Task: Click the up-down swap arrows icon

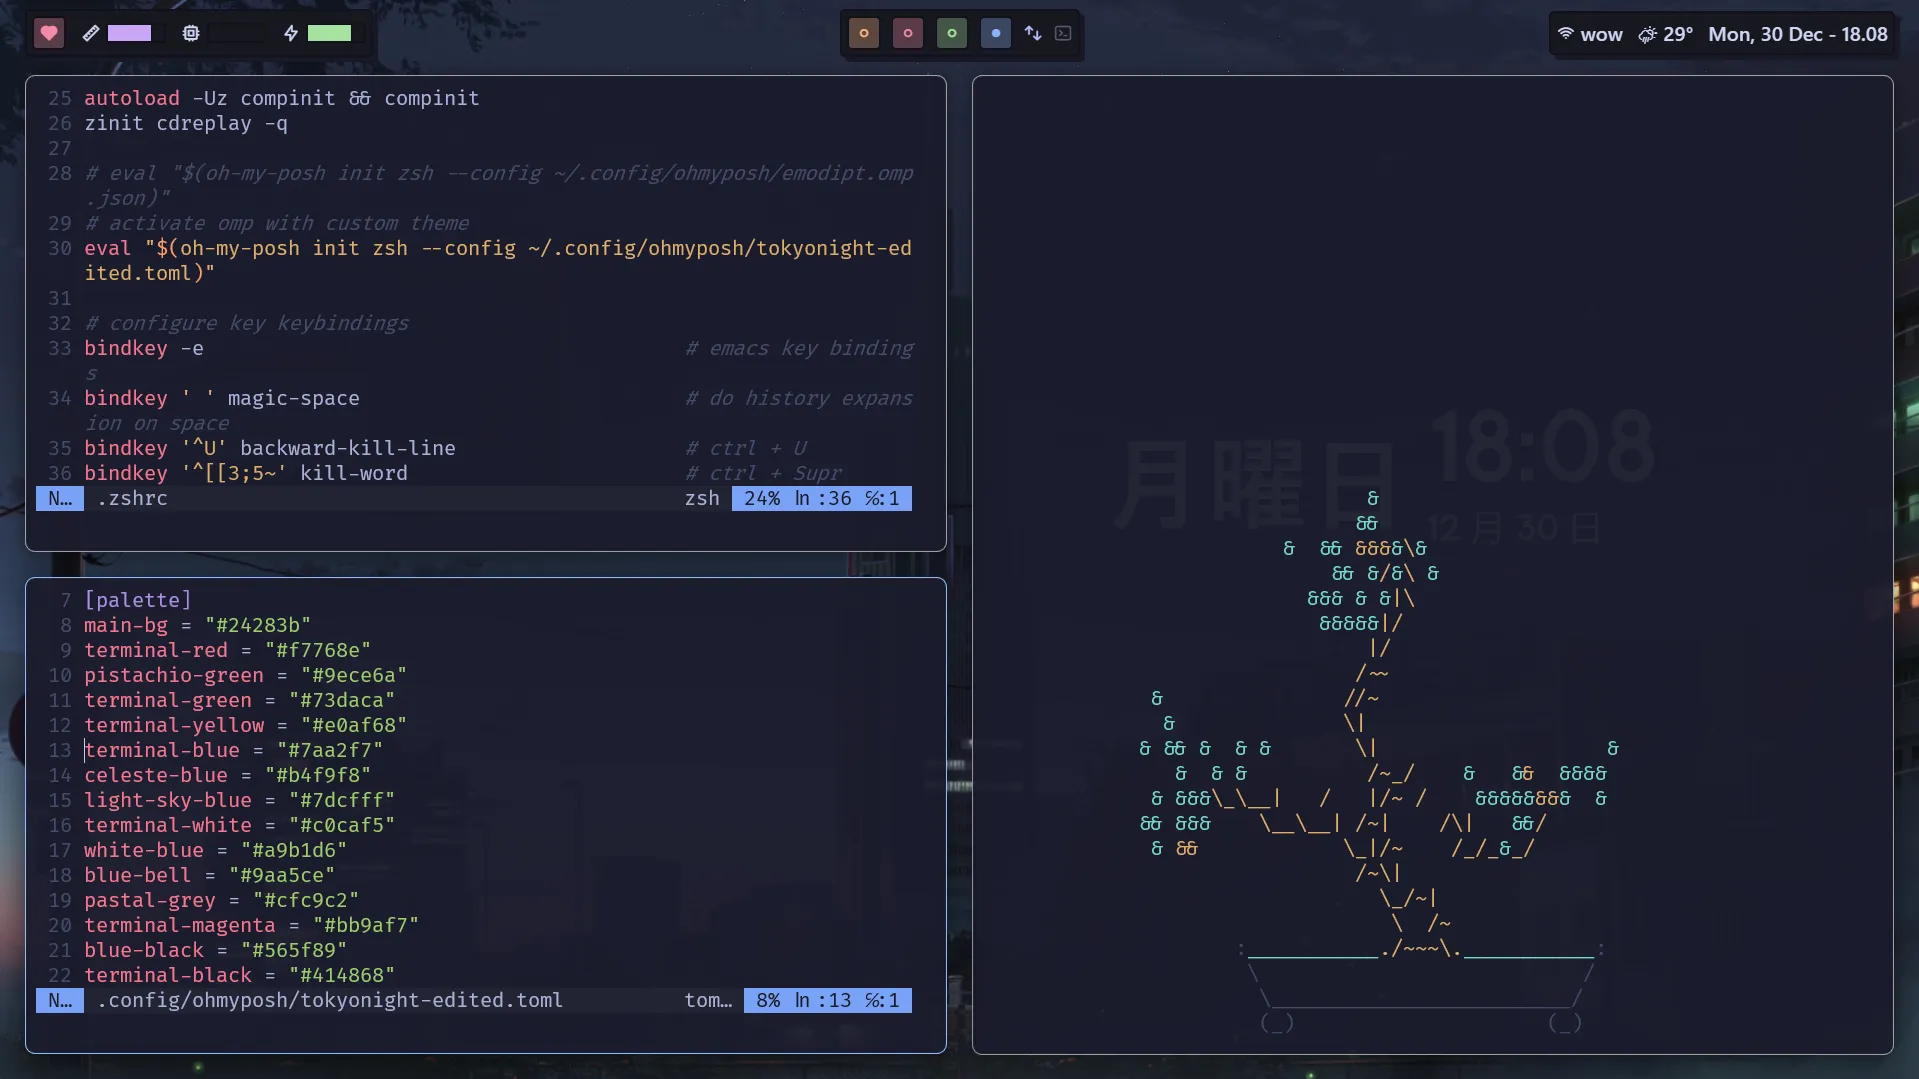Action: 1032,33
